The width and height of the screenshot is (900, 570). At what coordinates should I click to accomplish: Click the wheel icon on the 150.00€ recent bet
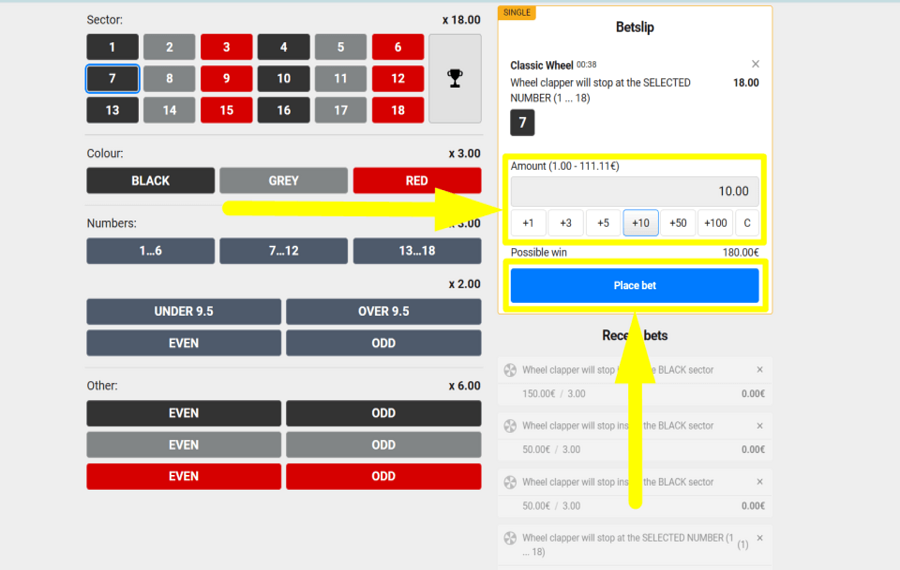(x=510, y=371)
